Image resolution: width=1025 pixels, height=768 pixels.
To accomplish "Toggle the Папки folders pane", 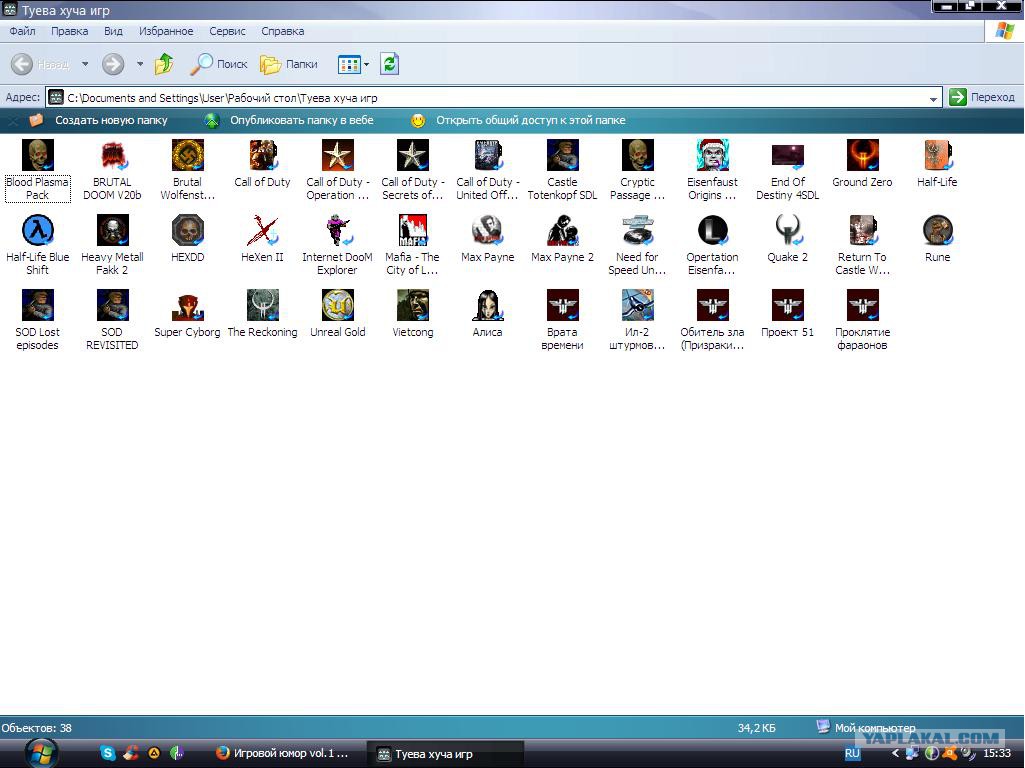I will pyautogui.click(x=289, y=64).
